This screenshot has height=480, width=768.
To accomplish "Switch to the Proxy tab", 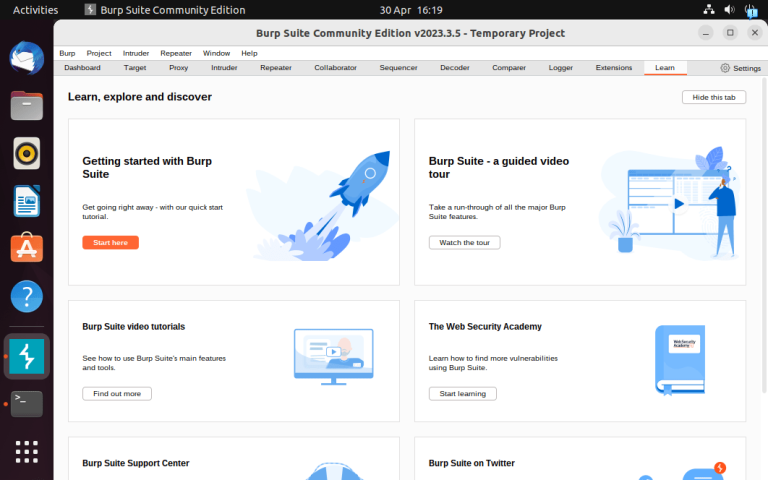I will (179, 68).
